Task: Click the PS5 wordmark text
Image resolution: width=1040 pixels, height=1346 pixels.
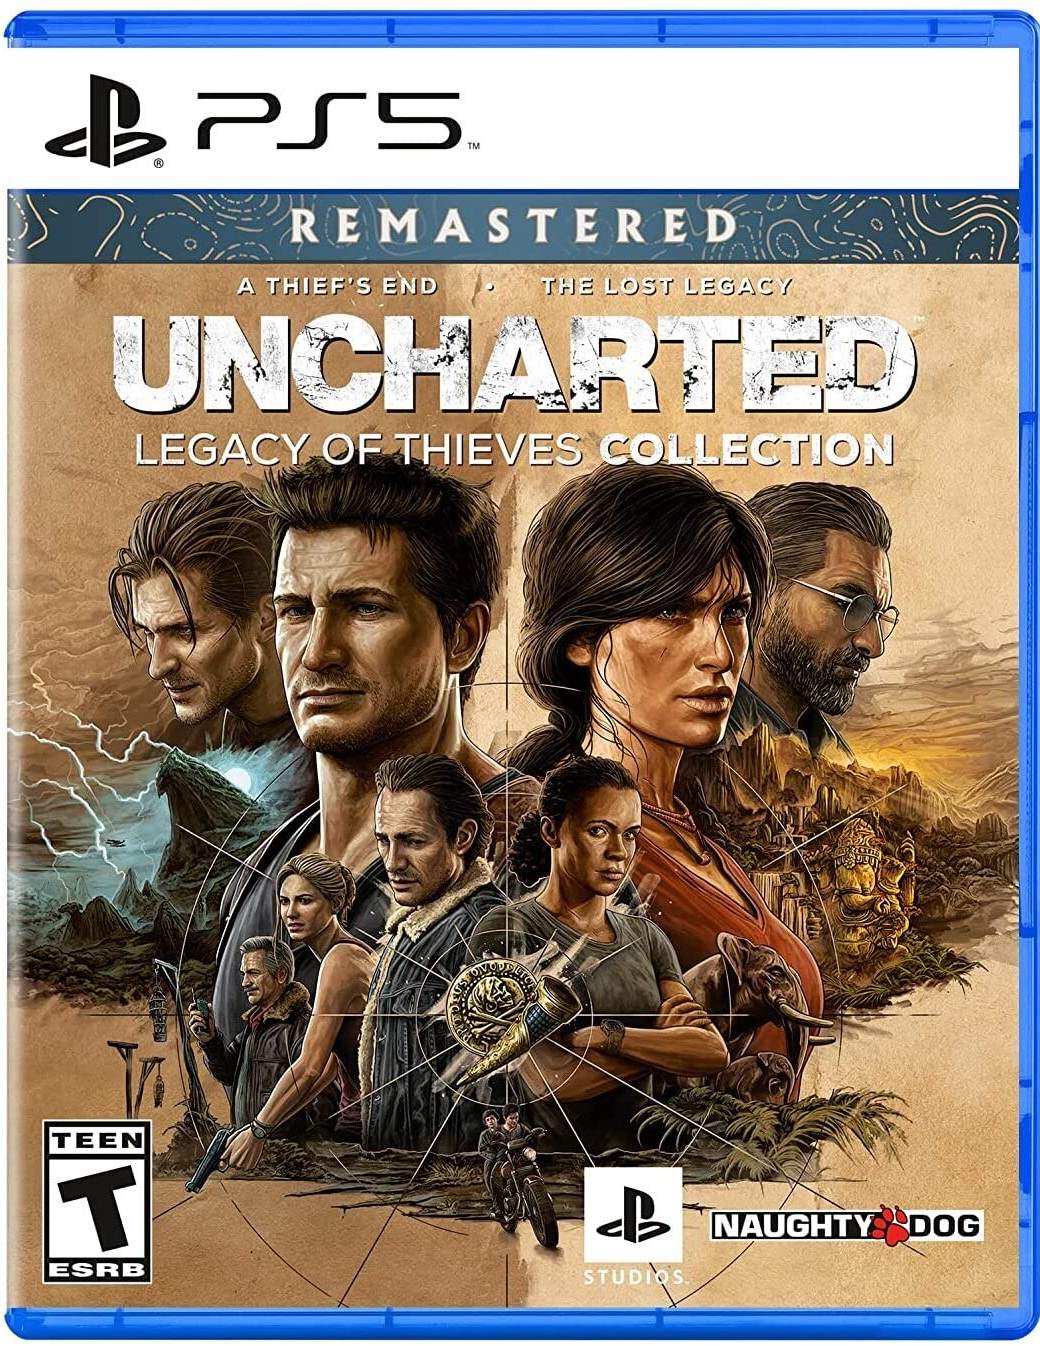Action: click(328, 121)
